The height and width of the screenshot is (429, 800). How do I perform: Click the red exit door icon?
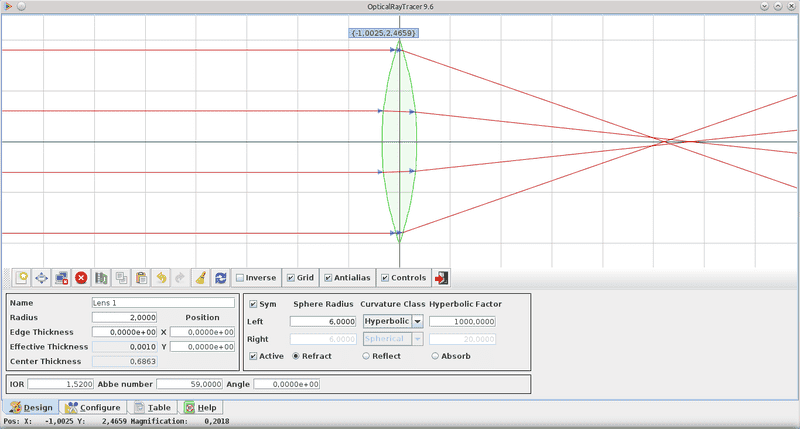(442, 278)
